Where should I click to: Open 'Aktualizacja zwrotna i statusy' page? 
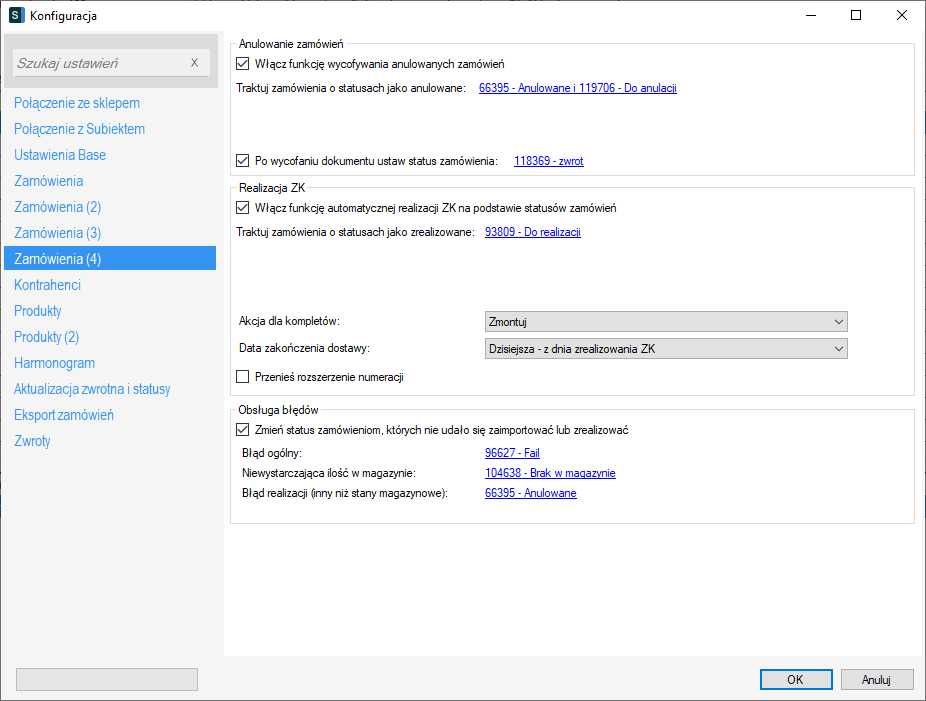92,389
